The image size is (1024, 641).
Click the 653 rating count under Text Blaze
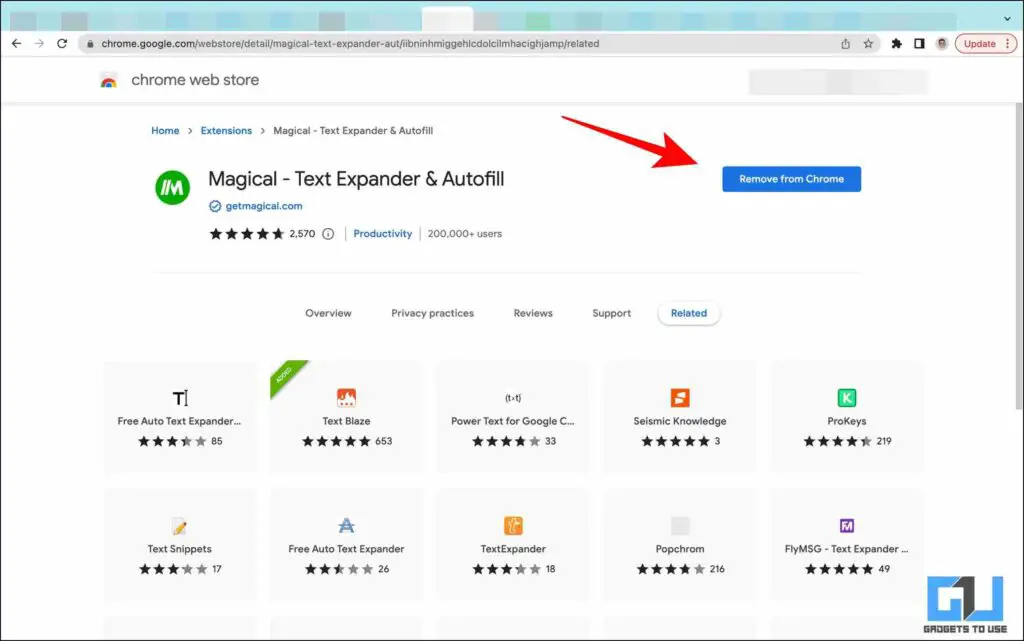click(x=383, y=441)
